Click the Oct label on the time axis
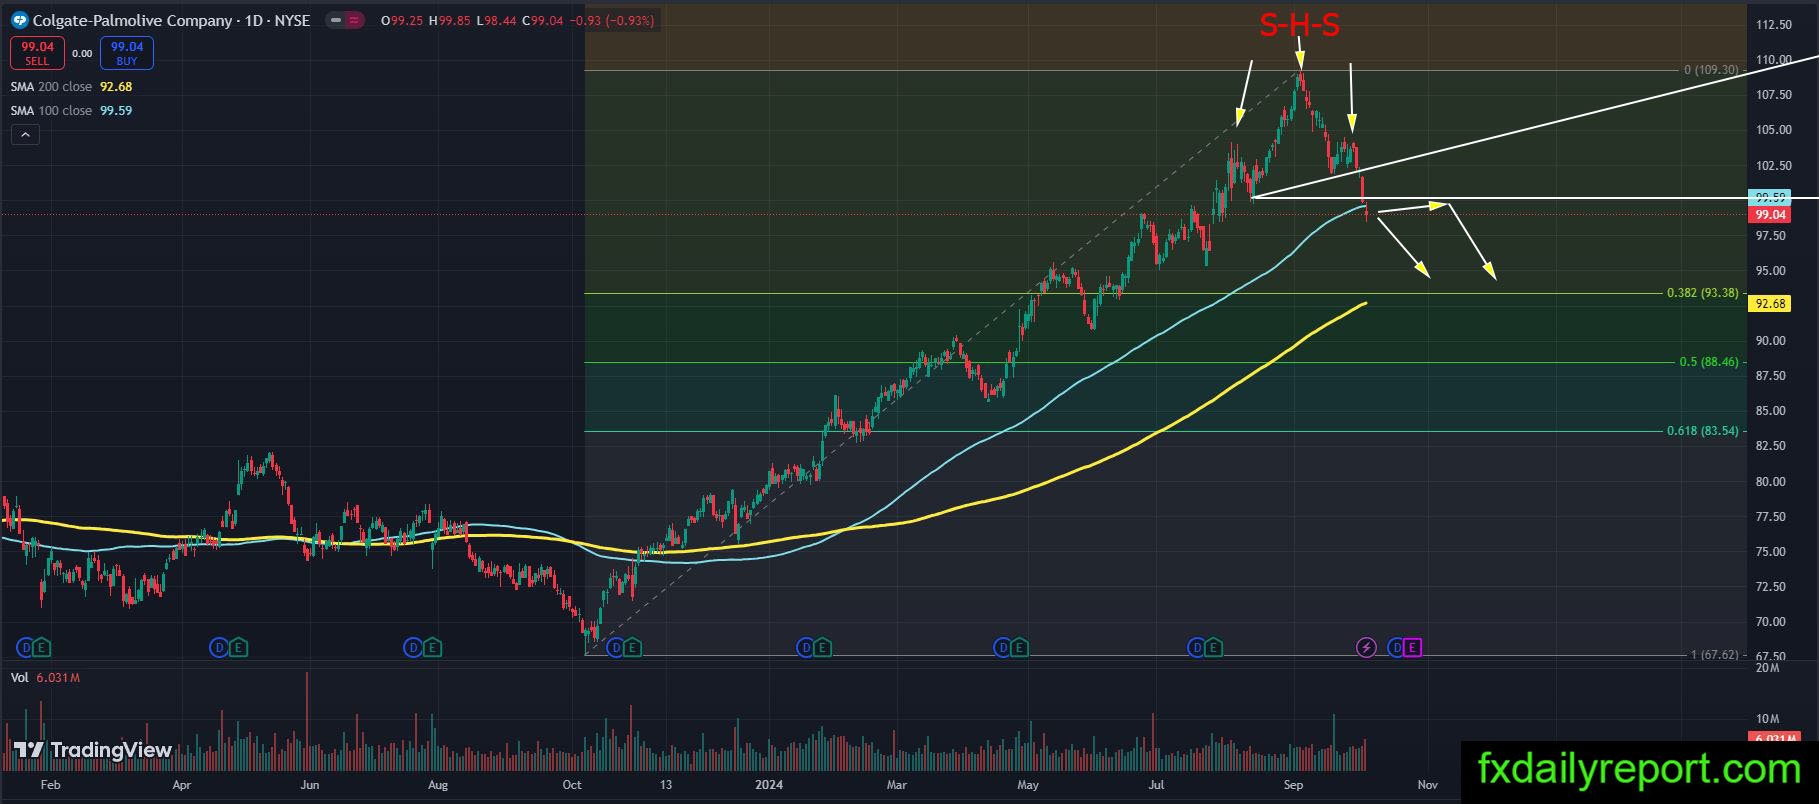Viewport: 1819px width, 804px height. [x=572, y=785]
